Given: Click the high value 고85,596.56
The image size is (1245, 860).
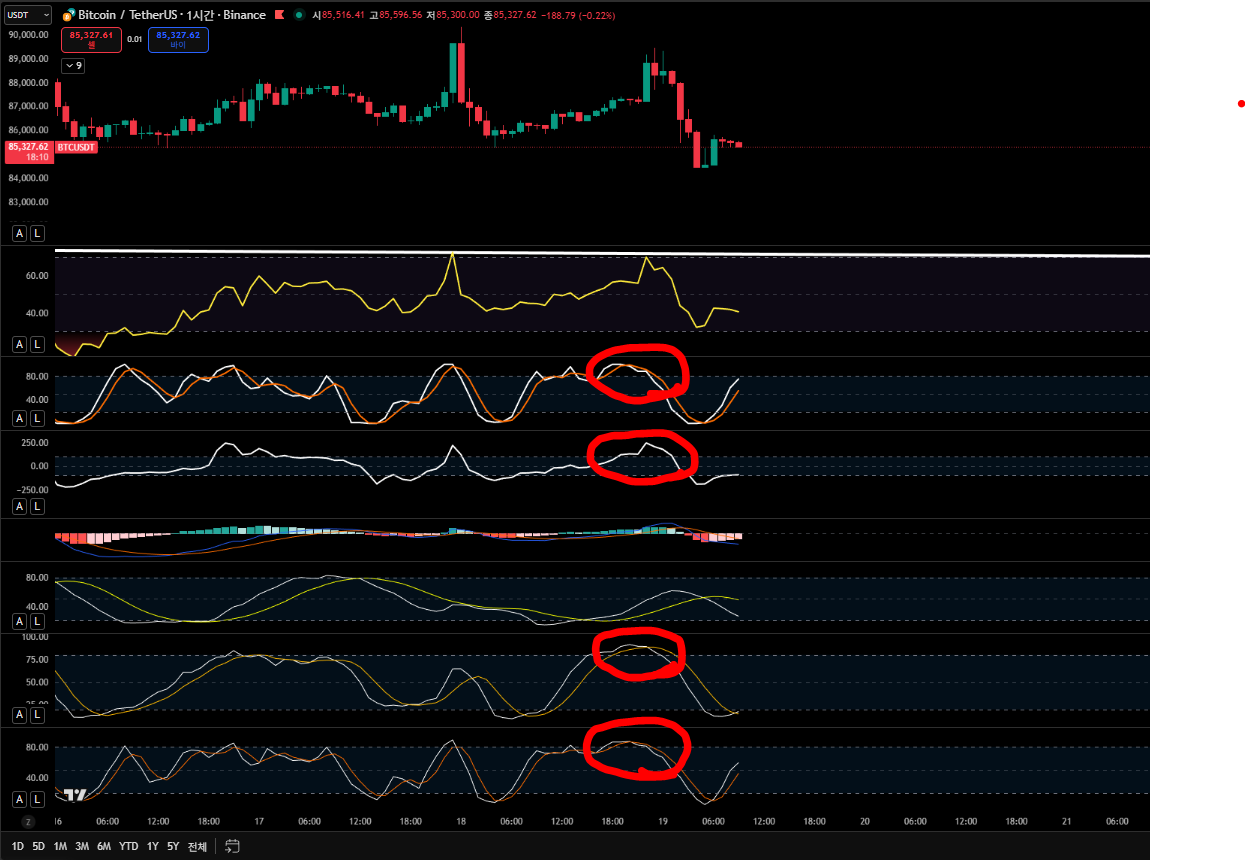Looking at the screenshot, I should coord(397,16).
